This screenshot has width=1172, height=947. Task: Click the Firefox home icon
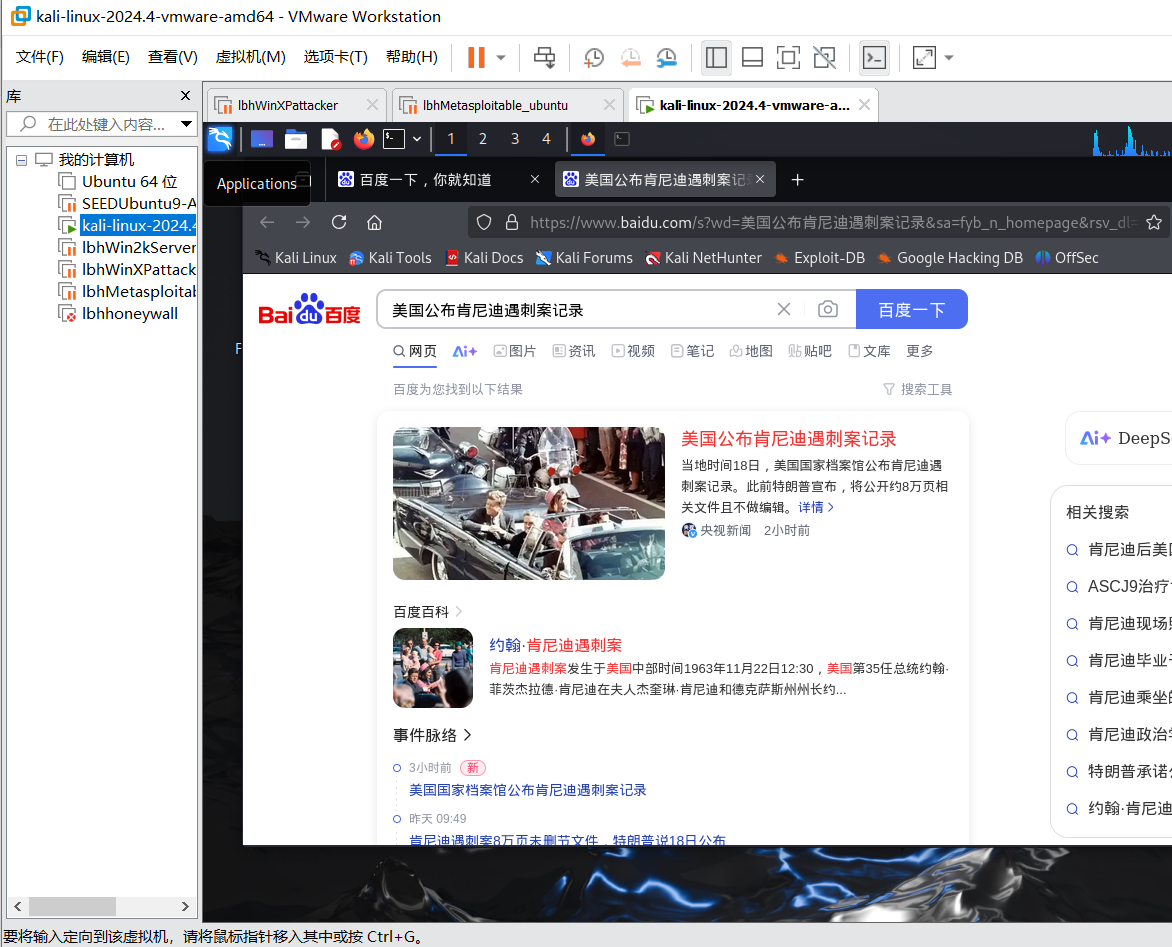[x=374, y=222]
